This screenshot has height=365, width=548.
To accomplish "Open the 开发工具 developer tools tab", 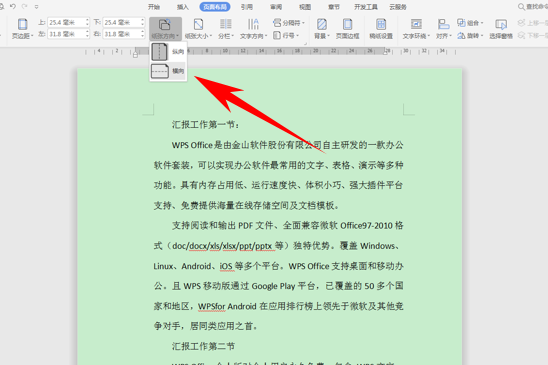I will (x=366, y=7).
